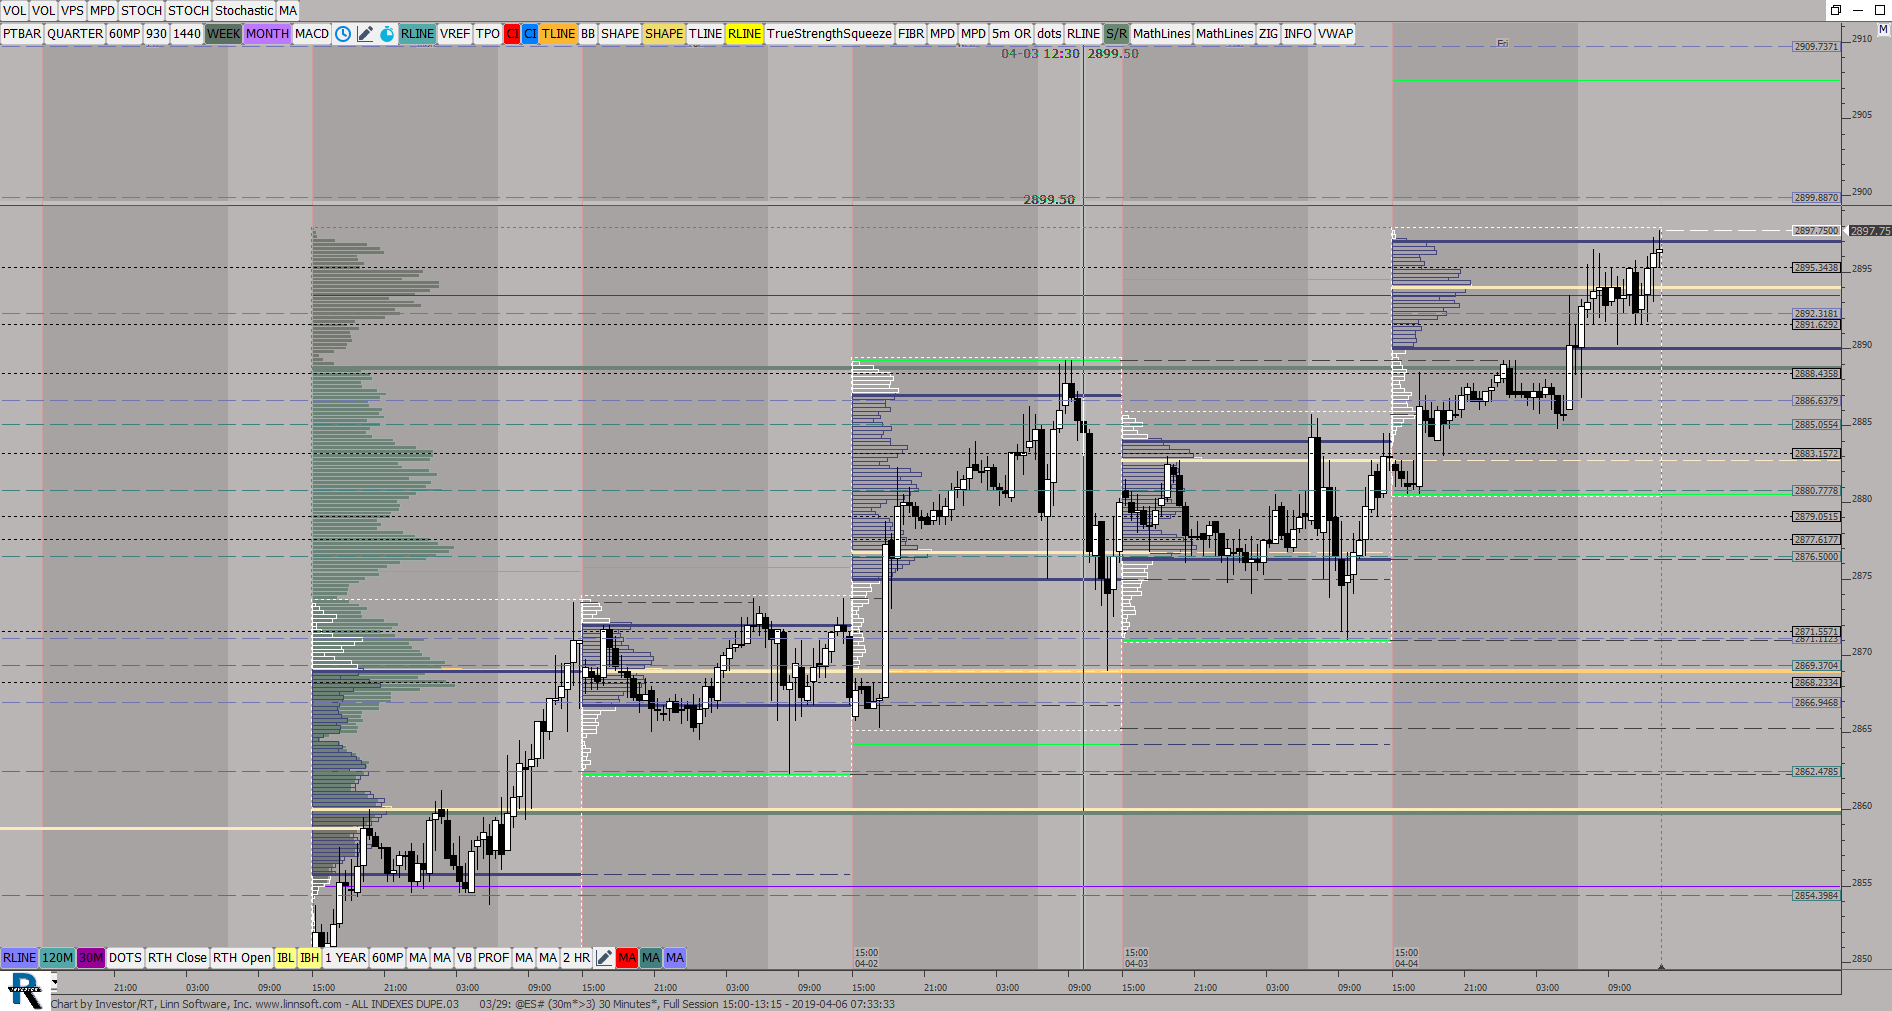Click the 04-03 session date marker

click(x=1136, y=958)
